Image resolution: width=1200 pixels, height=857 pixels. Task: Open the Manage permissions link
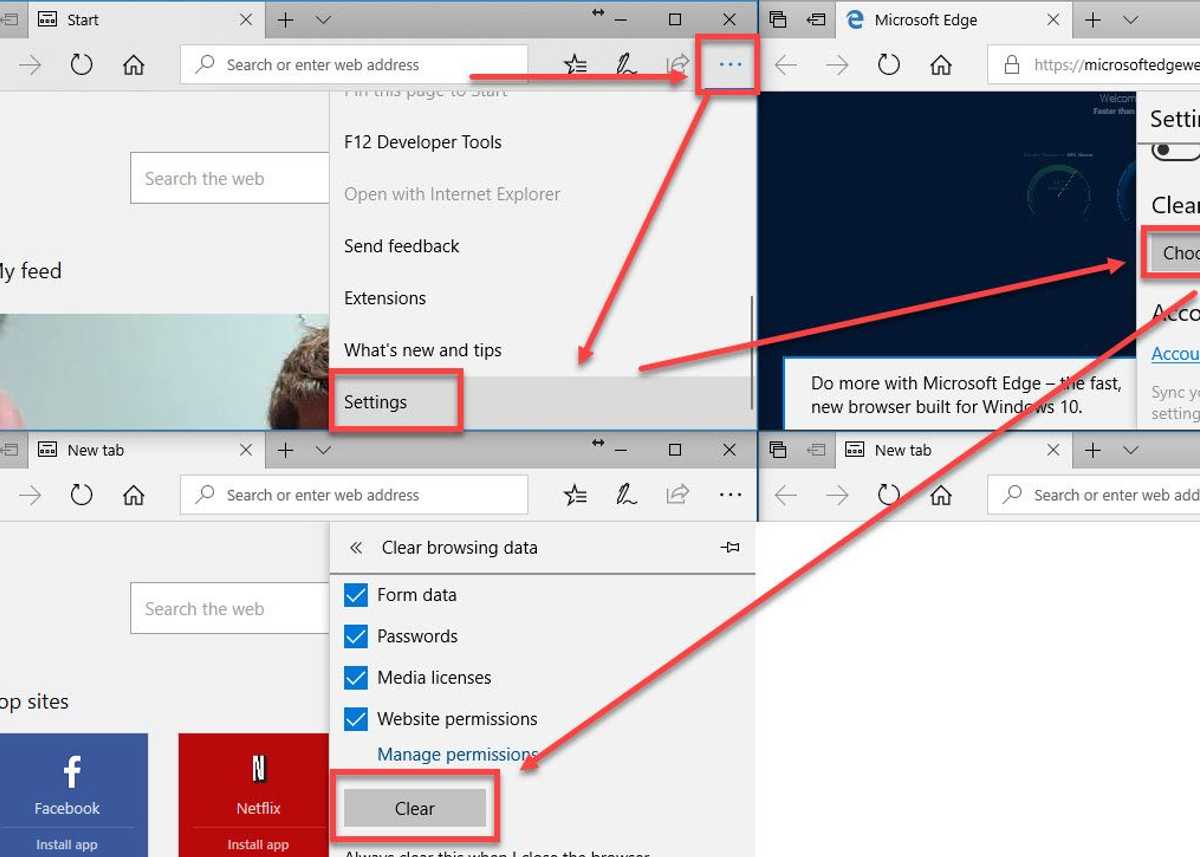pyautogui.click(x=458, y=754)
